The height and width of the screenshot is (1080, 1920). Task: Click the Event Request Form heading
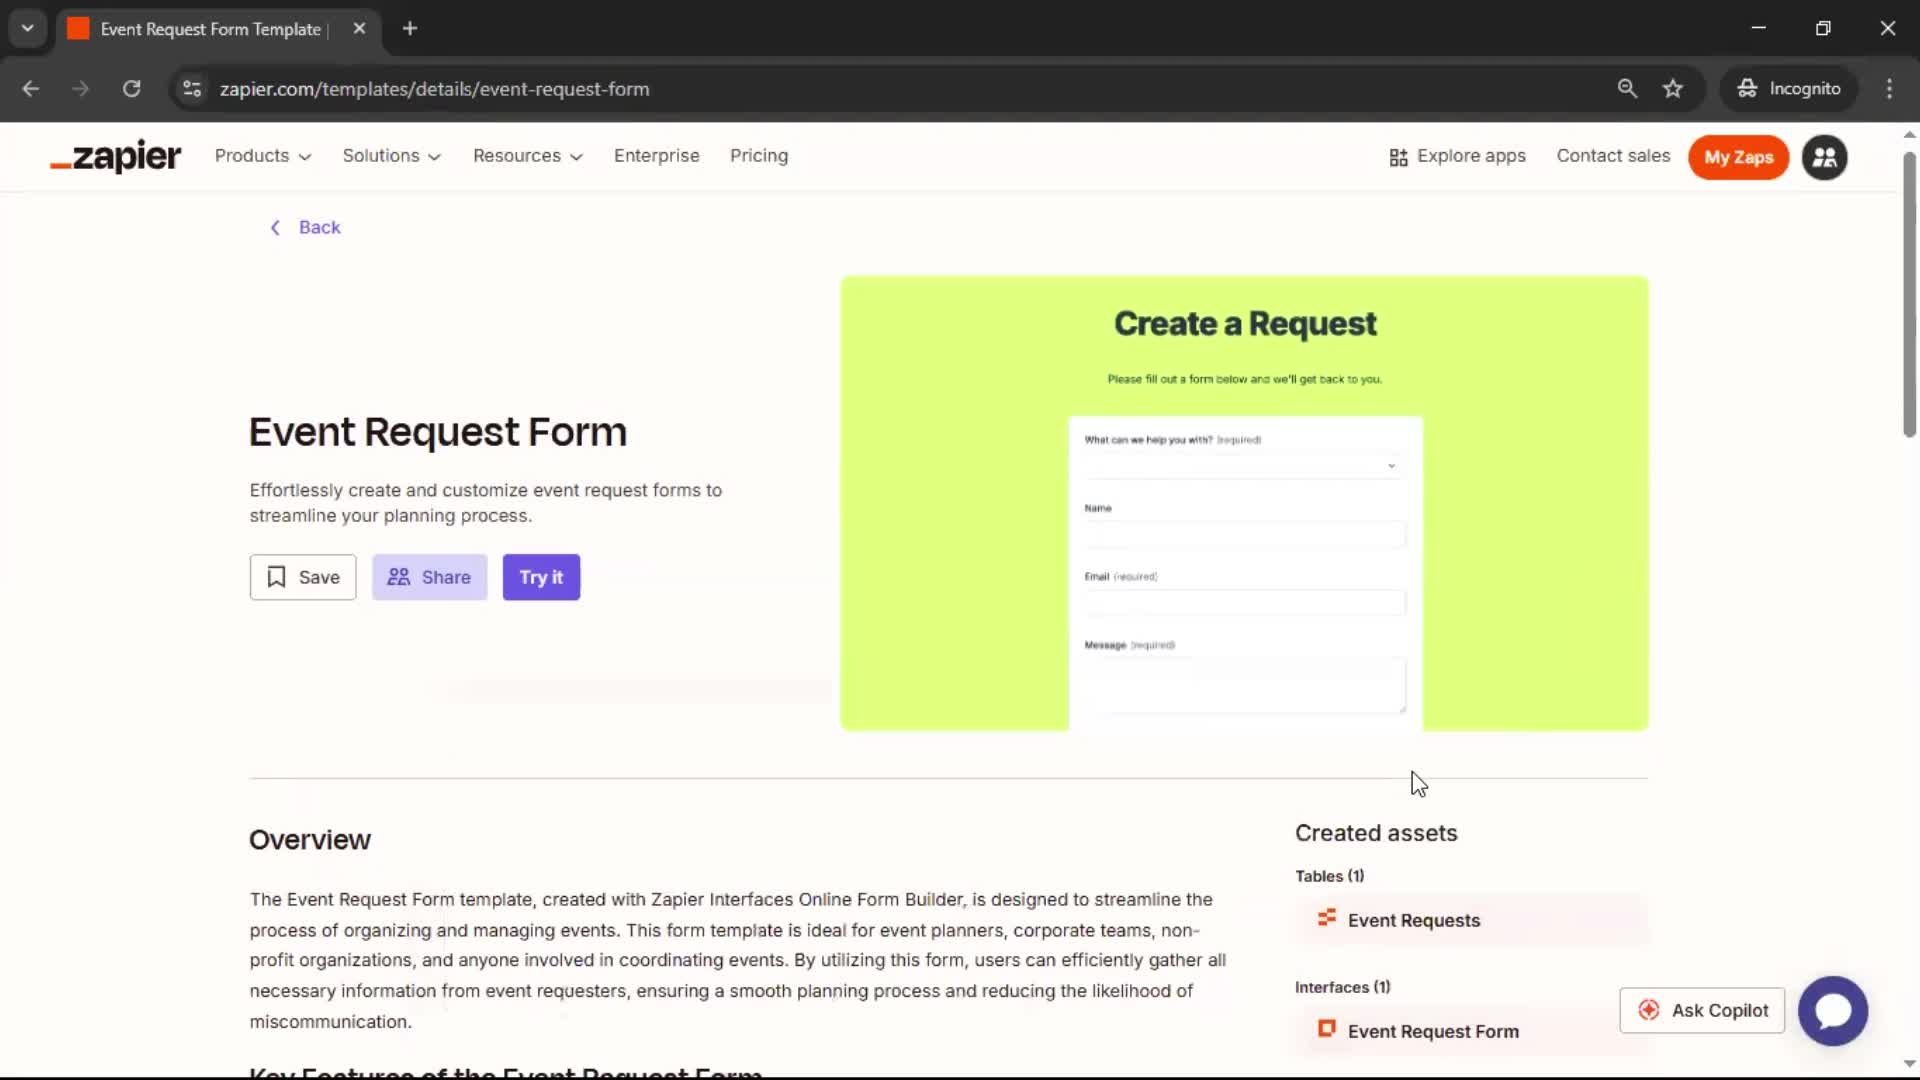coord(438,432)
